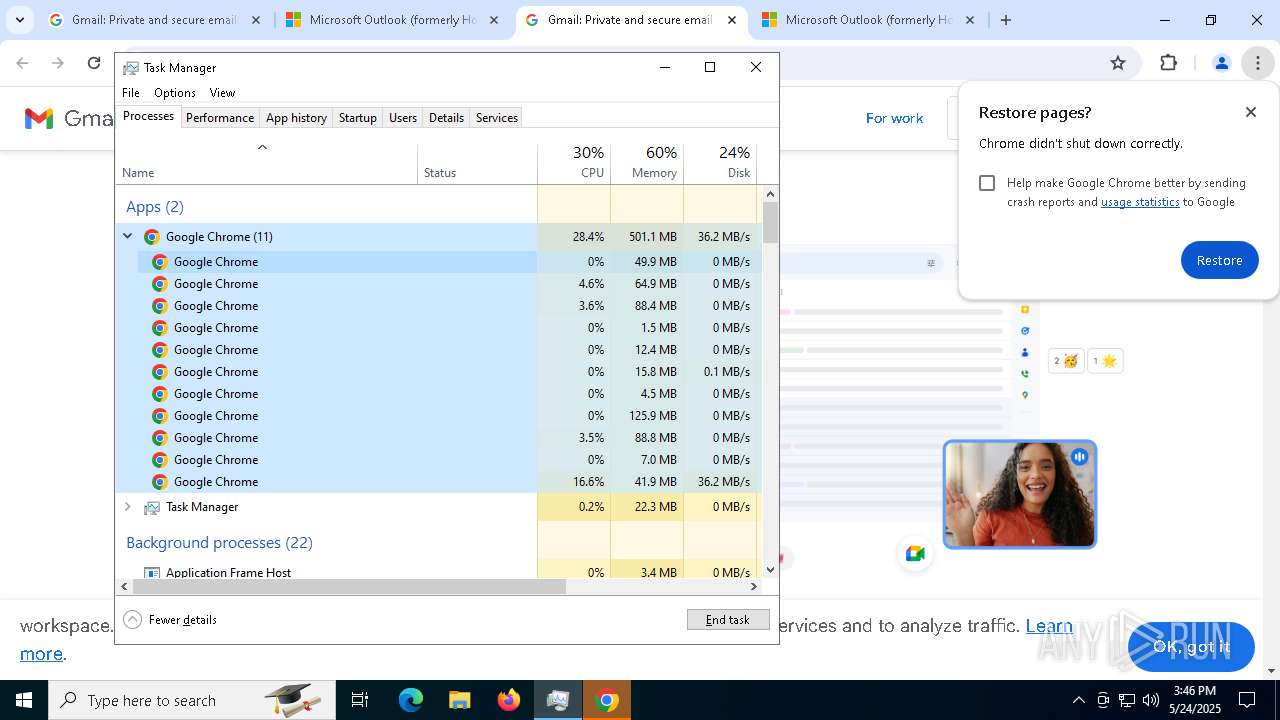
Task: Open File Explorer from the taskbar
Action: click(459, 700)
